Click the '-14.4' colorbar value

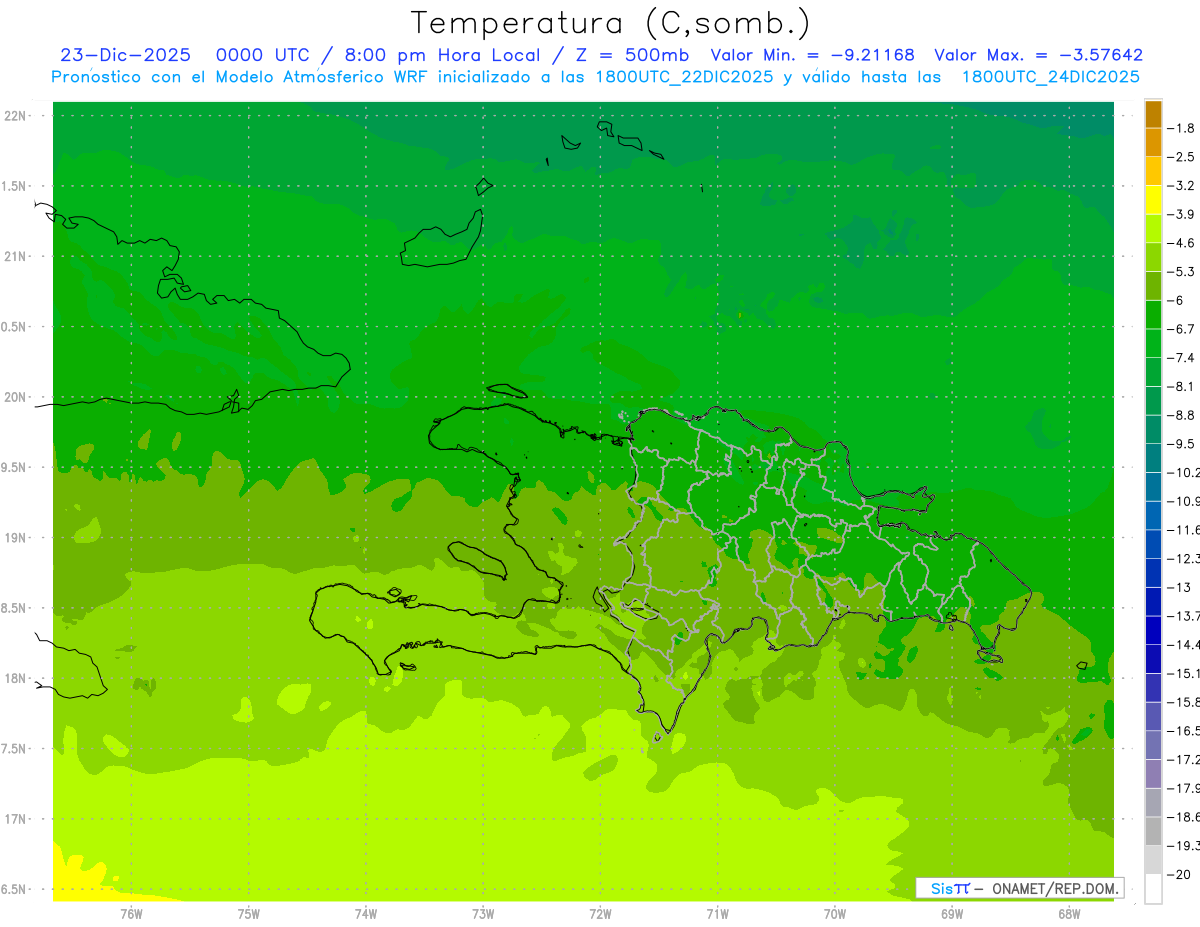coord(1185,644)
